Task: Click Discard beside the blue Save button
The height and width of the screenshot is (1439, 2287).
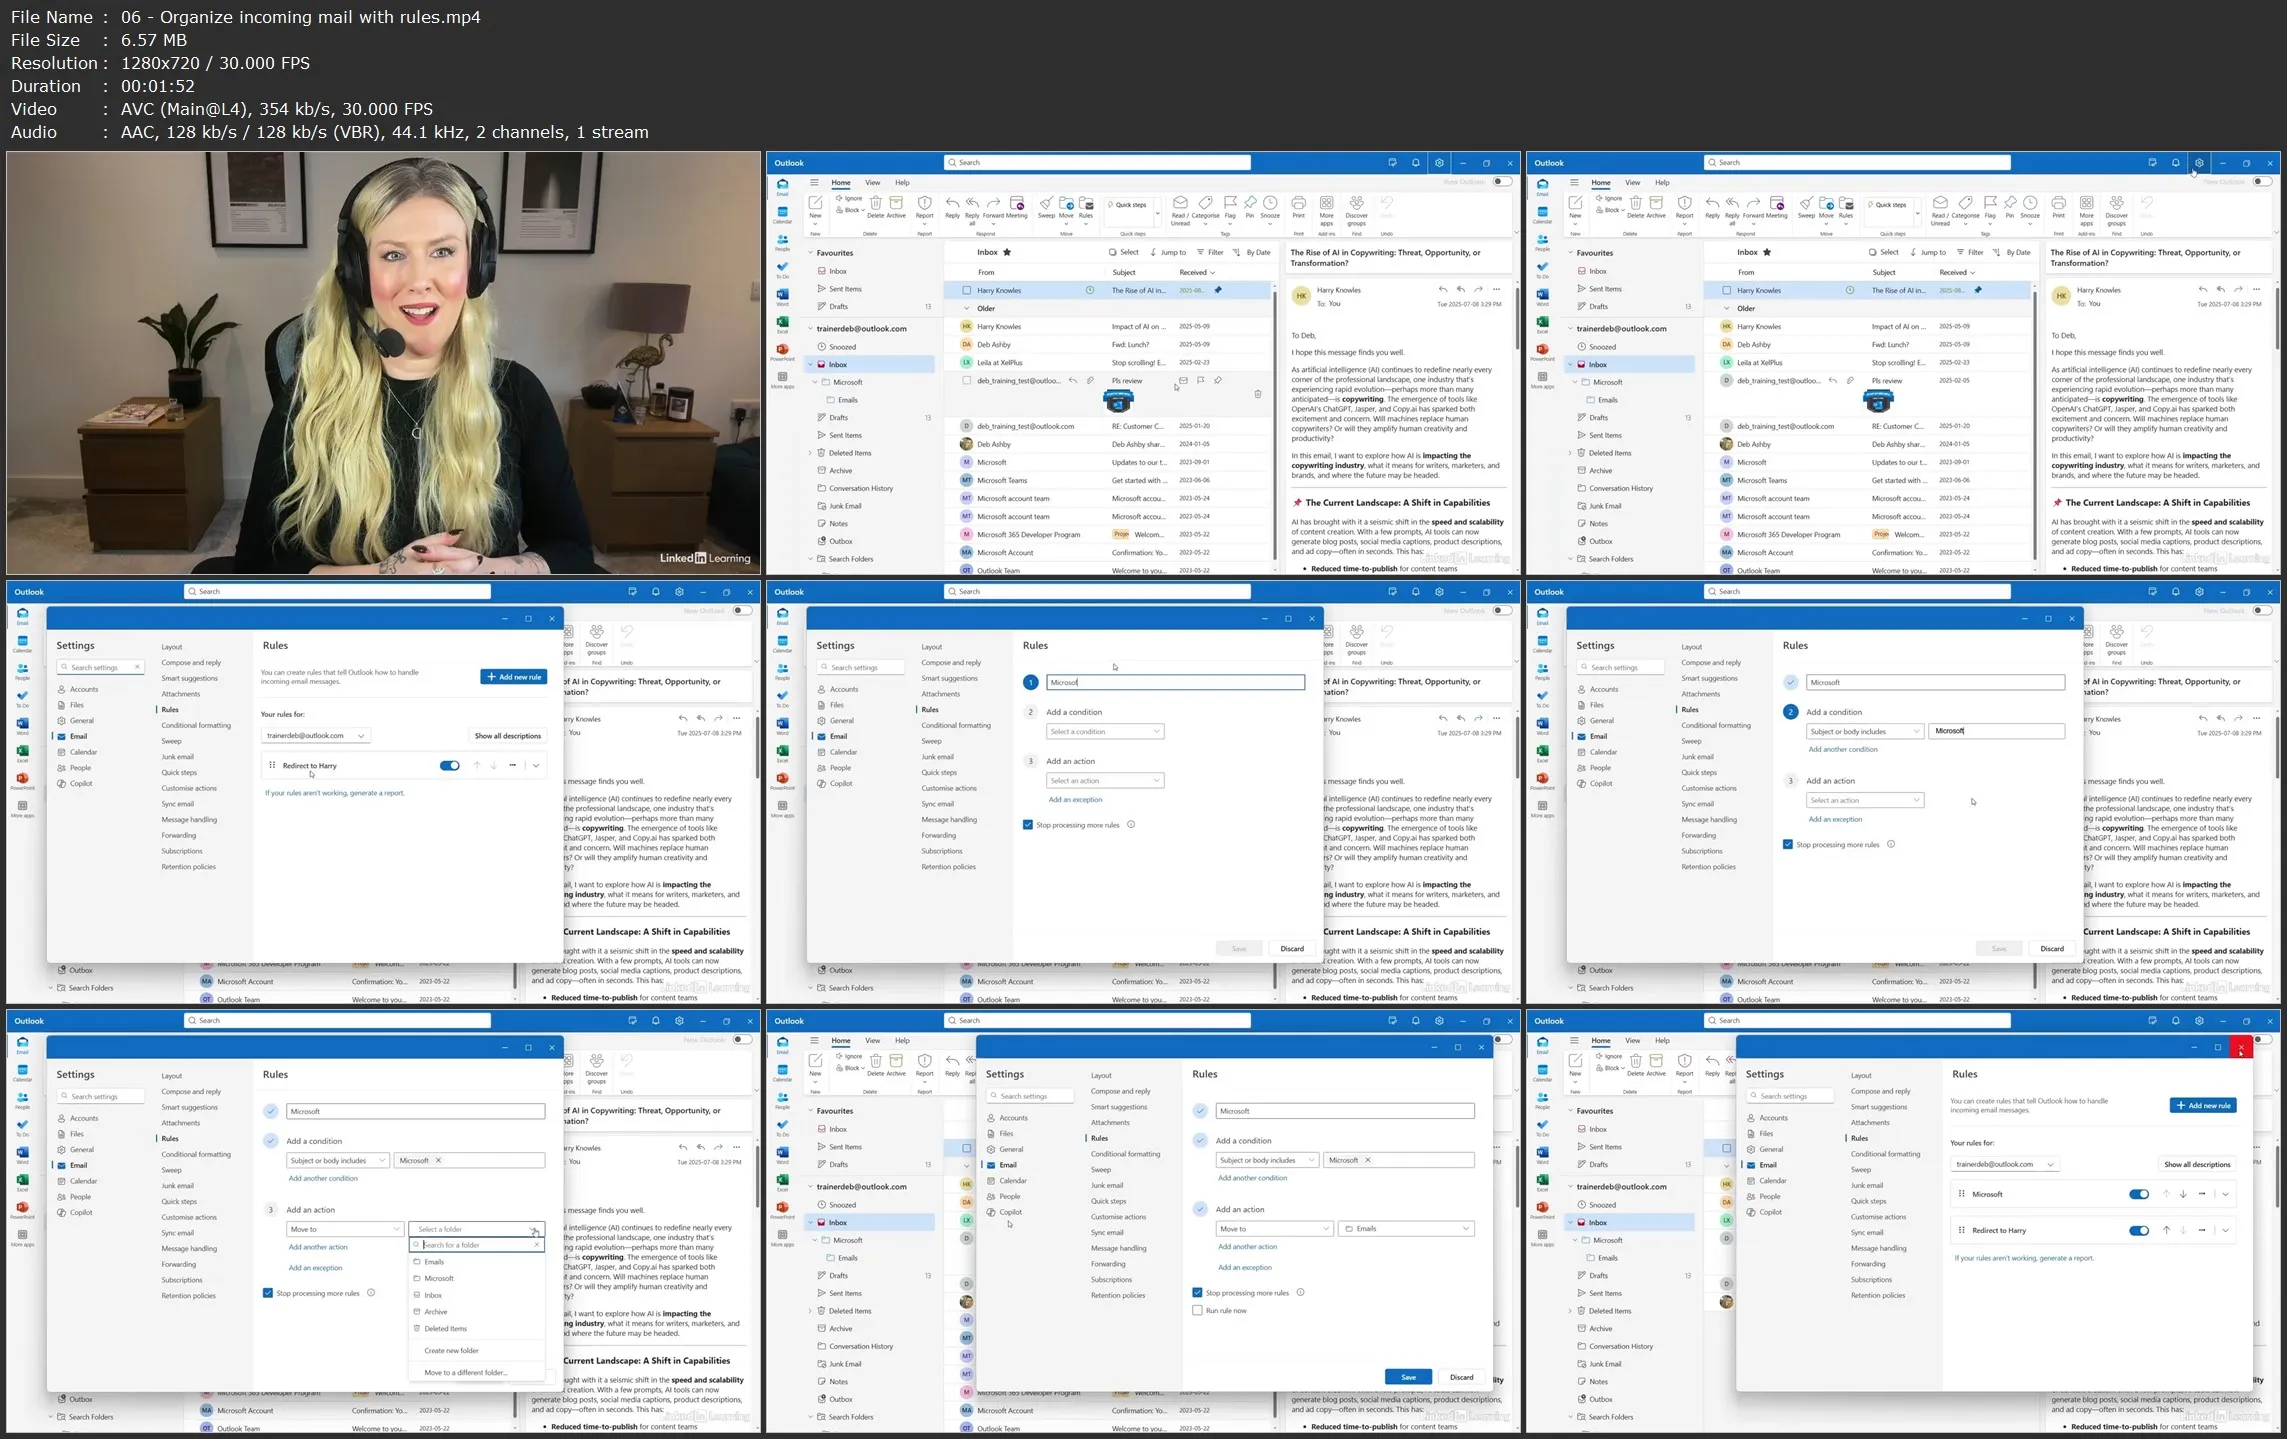Action: (x=1461, y=1377)
